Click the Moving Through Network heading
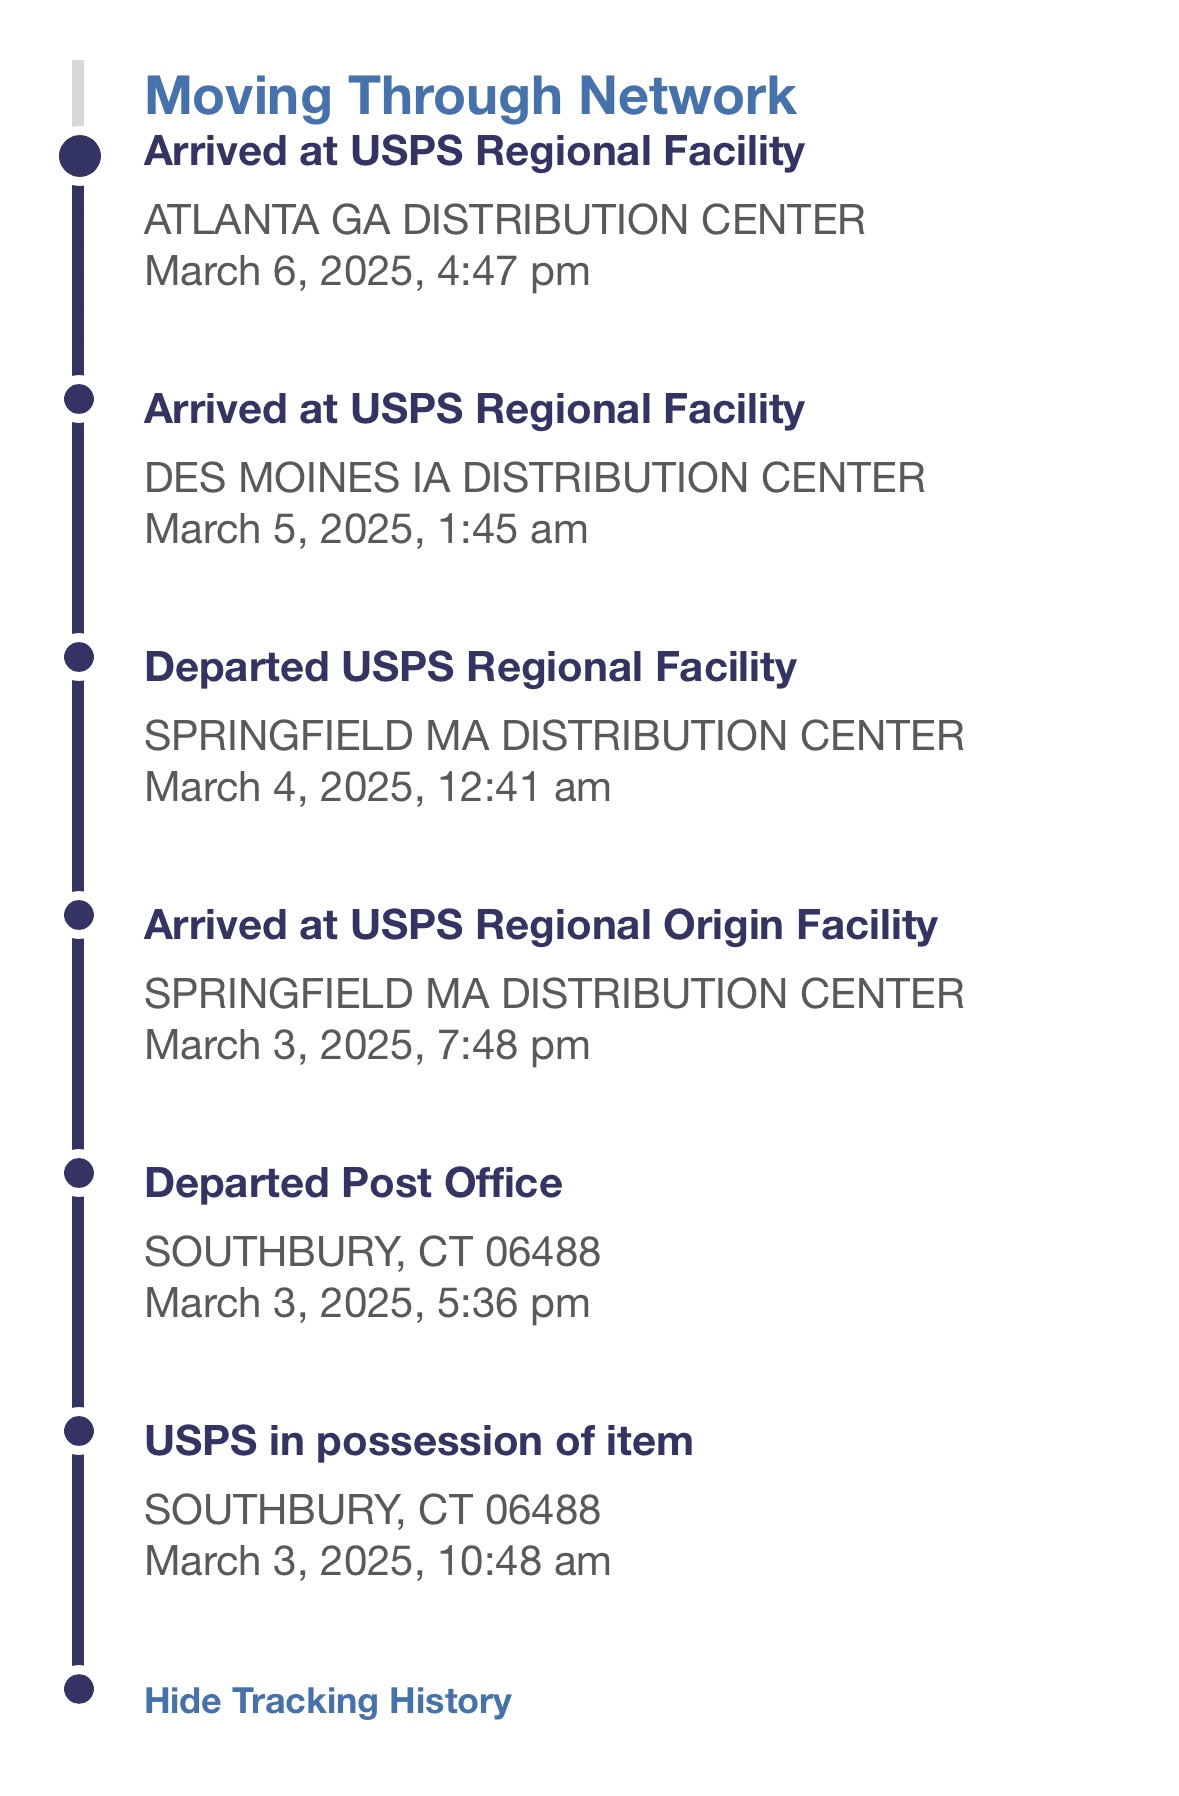Screen dimensions: 1179x1796 (470, 96)
